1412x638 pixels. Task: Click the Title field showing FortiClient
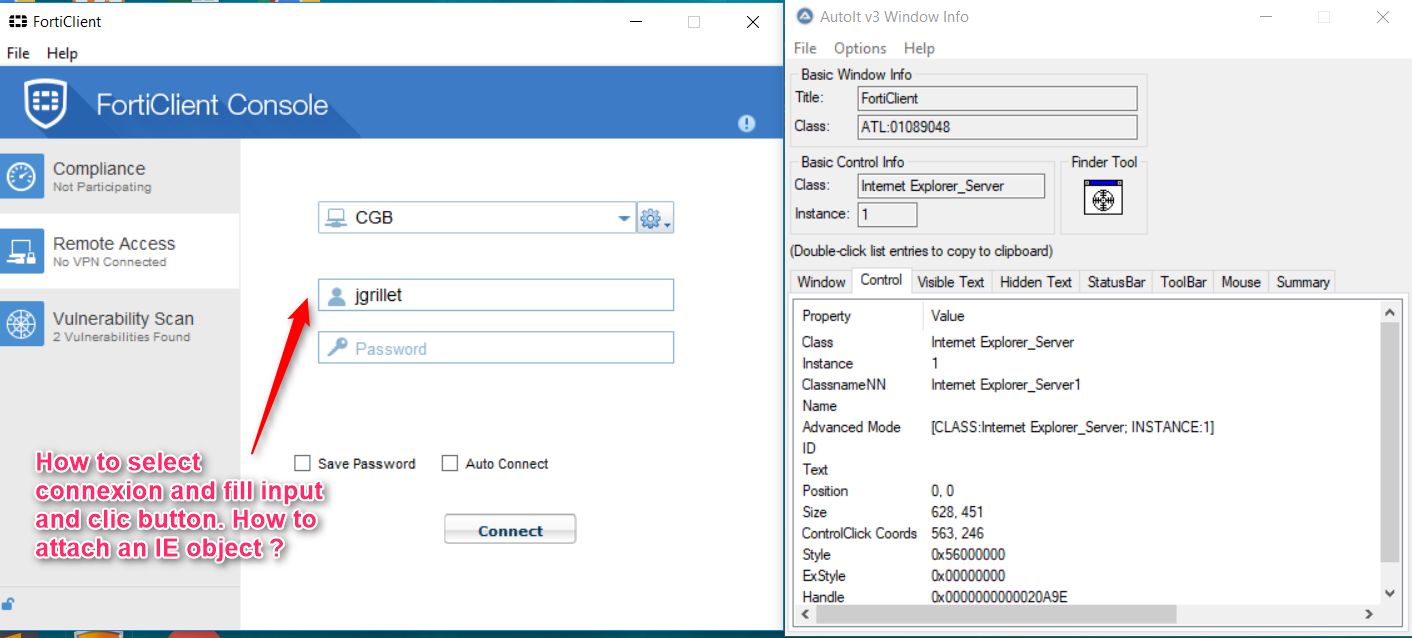(998, 98)
